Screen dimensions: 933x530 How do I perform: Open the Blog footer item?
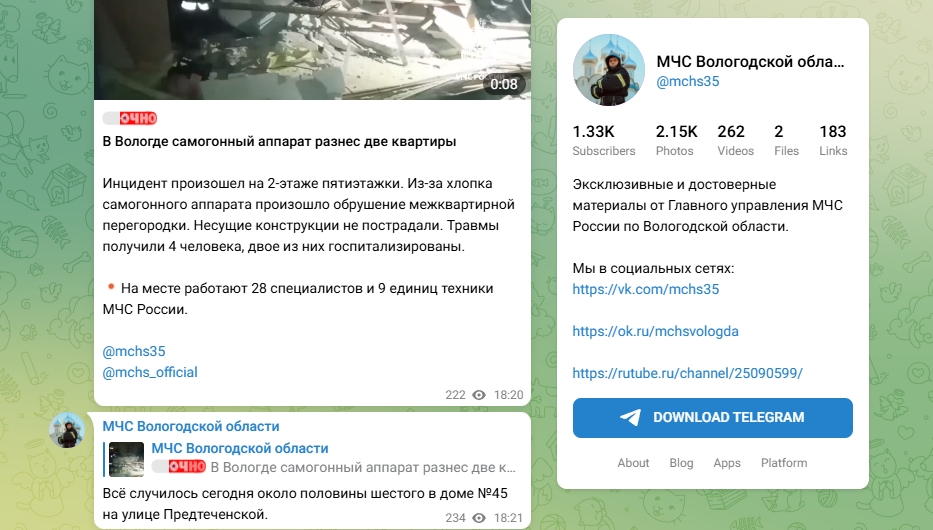(681, 463)
